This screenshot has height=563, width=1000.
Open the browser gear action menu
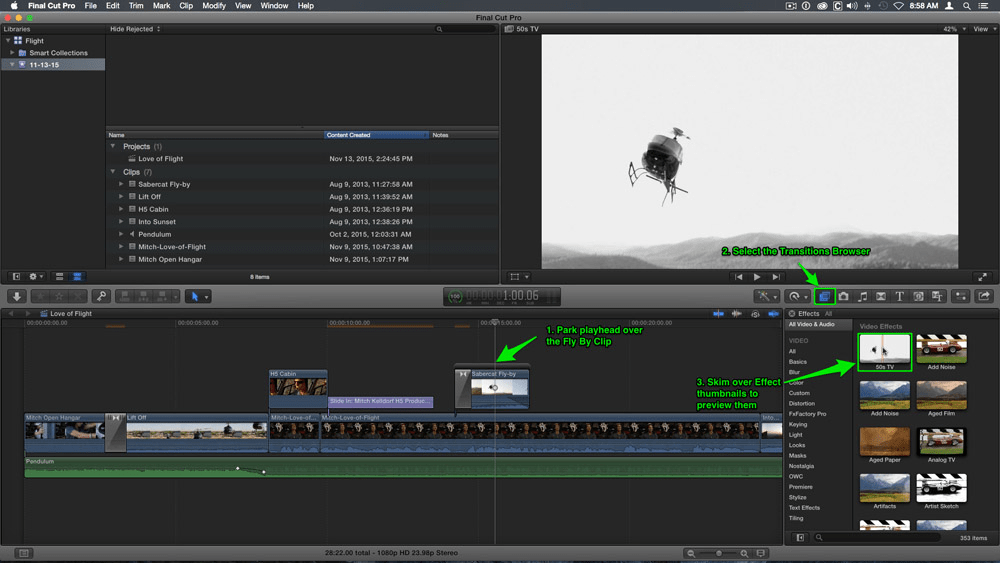(36, 277)
